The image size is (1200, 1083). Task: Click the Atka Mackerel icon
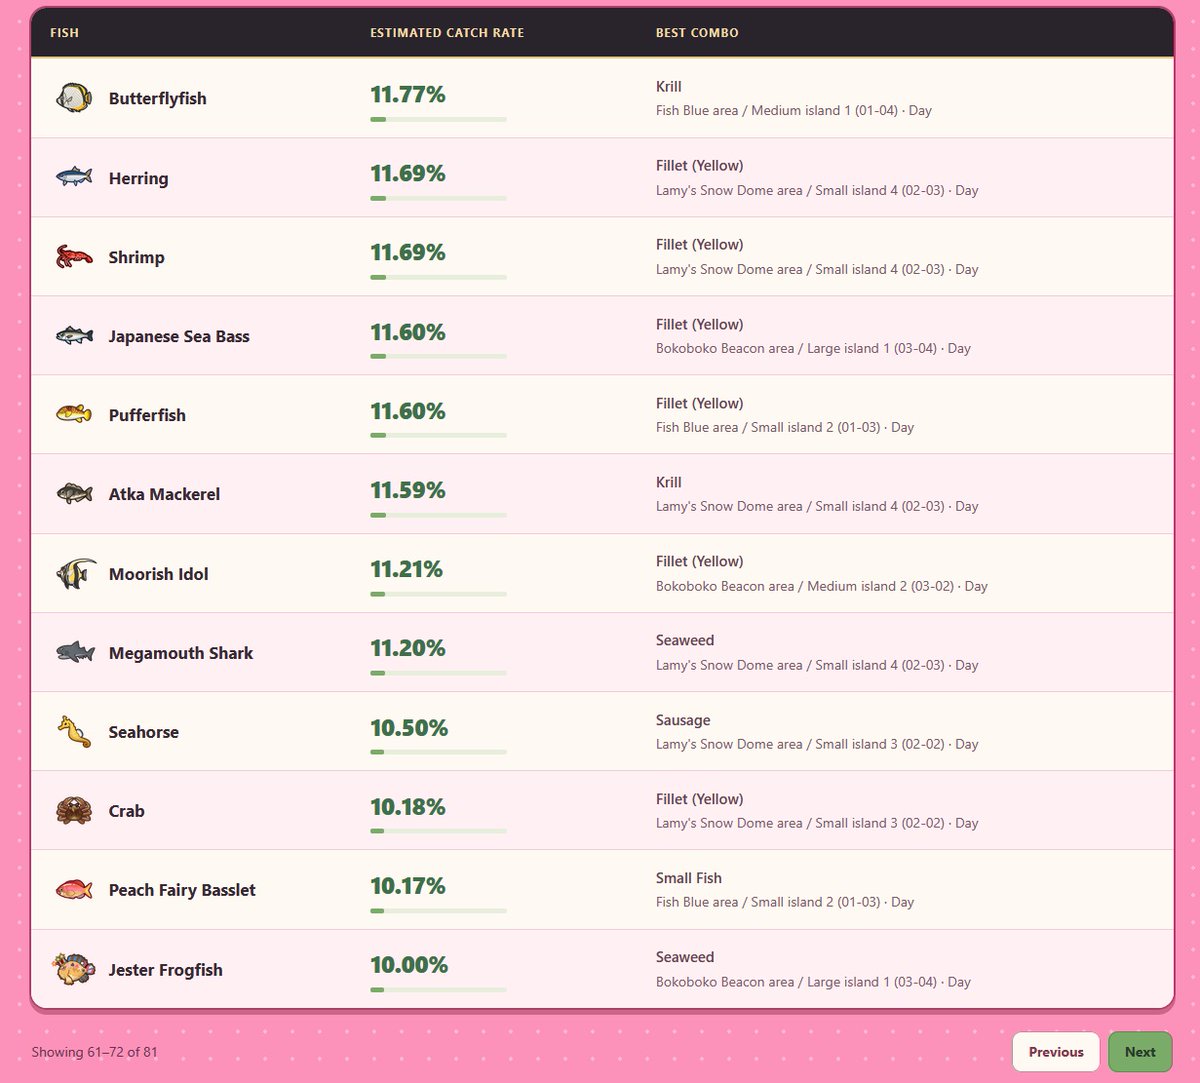[74, 493]
